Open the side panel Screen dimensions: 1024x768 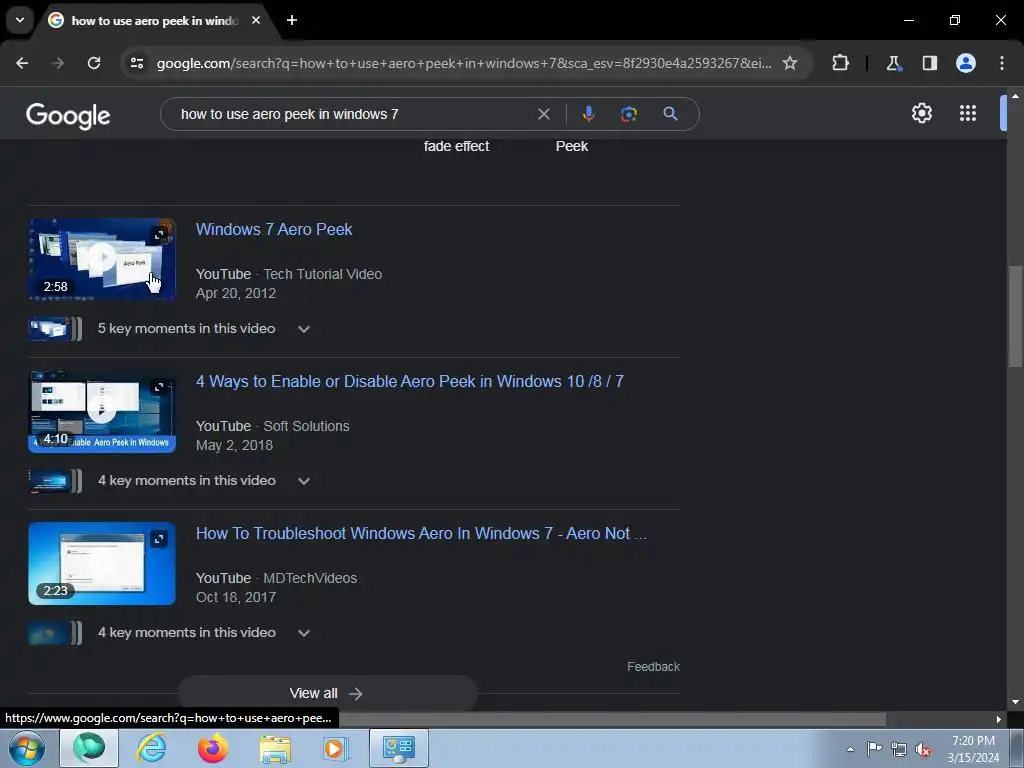[929, 63]
